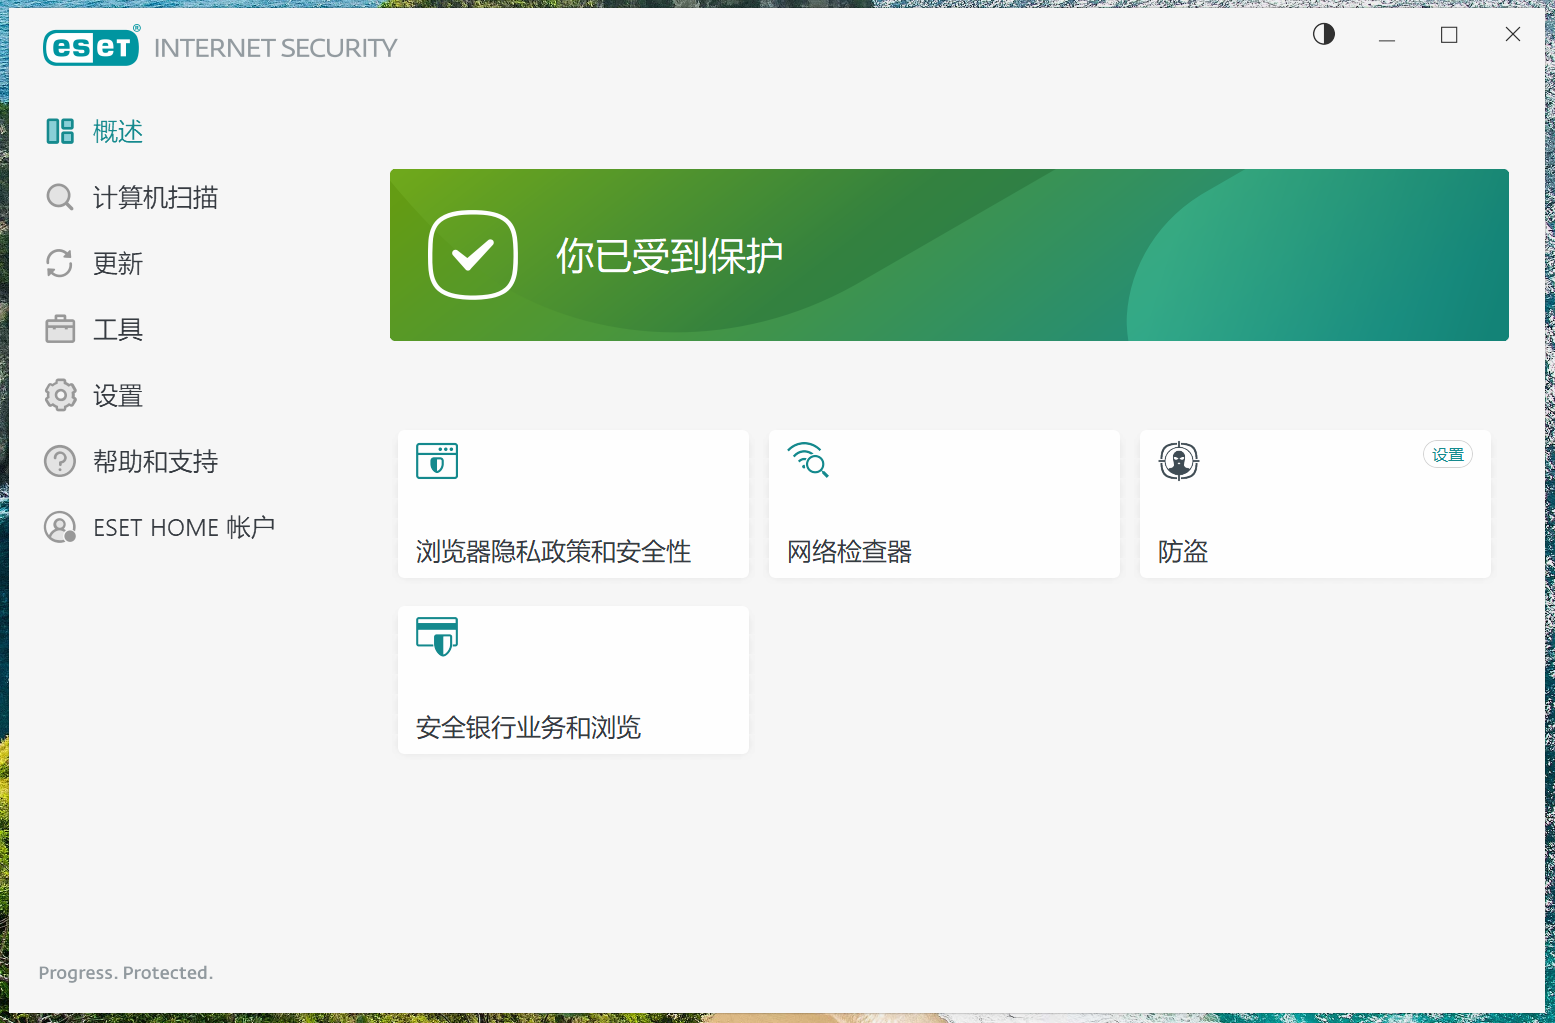
Task: Open the 网络检查器 card
Action: click(944, 504)
